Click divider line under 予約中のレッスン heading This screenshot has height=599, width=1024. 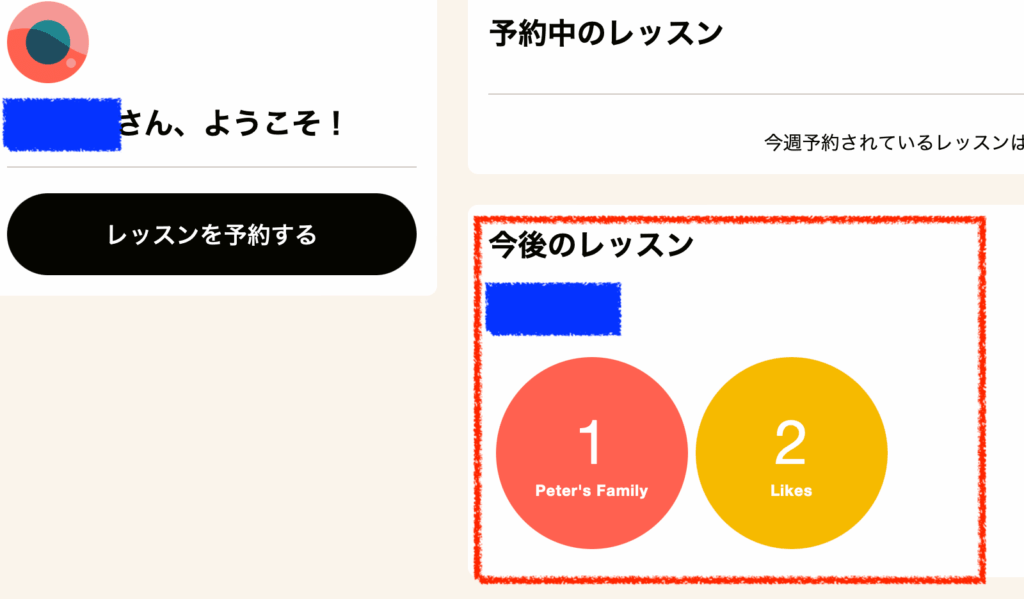click(x=756, y=94)
